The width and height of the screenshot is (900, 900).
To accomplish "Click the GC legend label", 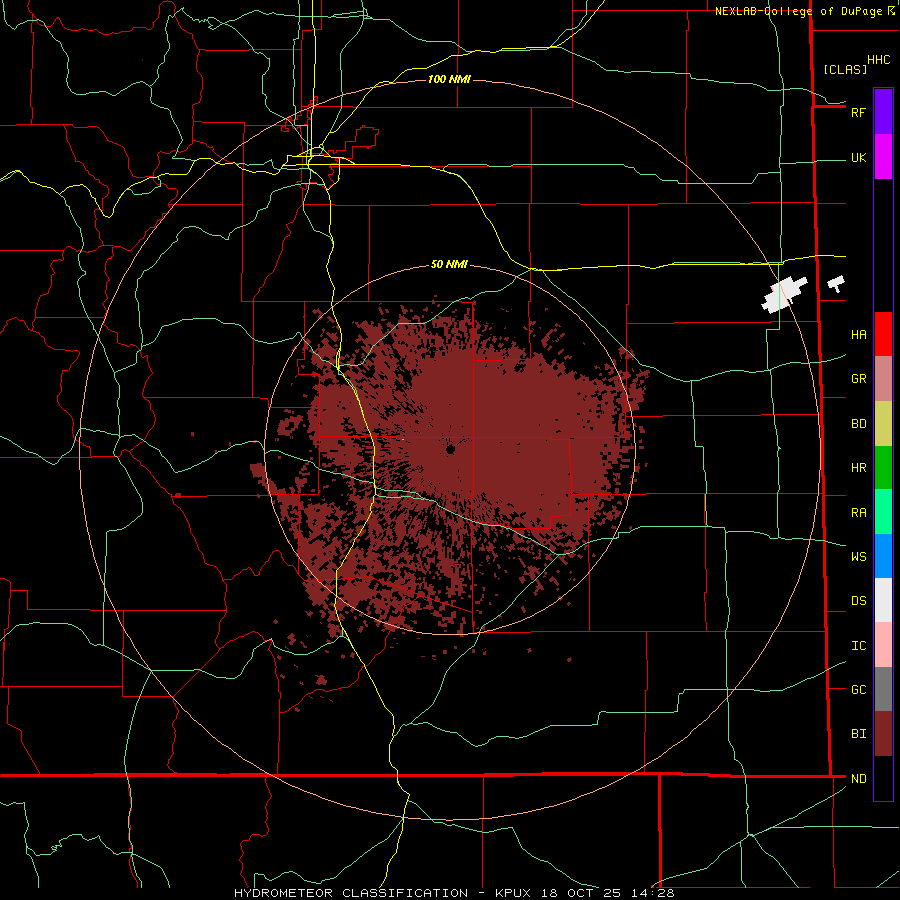I will pos(858,690).
